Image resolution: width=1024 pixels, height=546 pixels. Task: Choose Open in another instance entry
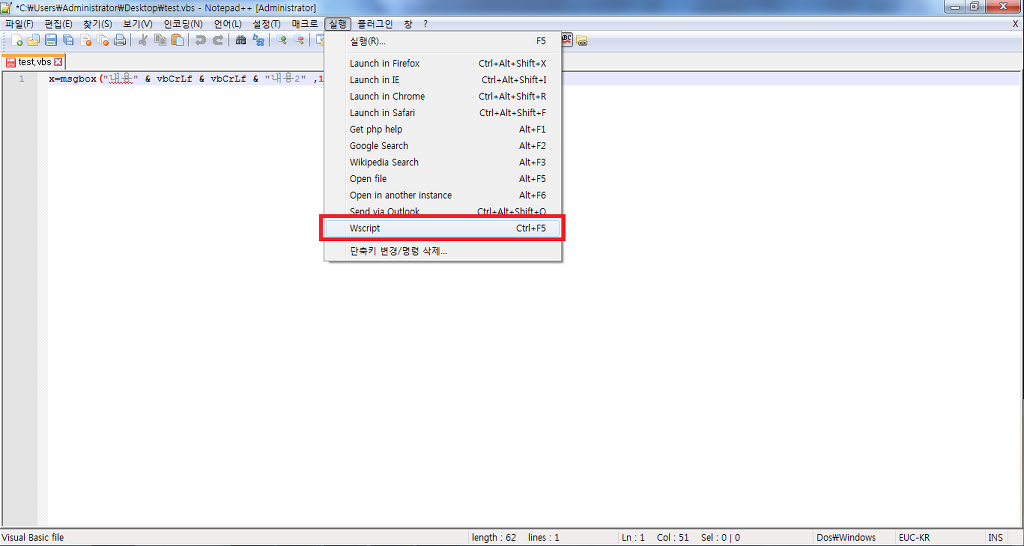tap(443, 195)
